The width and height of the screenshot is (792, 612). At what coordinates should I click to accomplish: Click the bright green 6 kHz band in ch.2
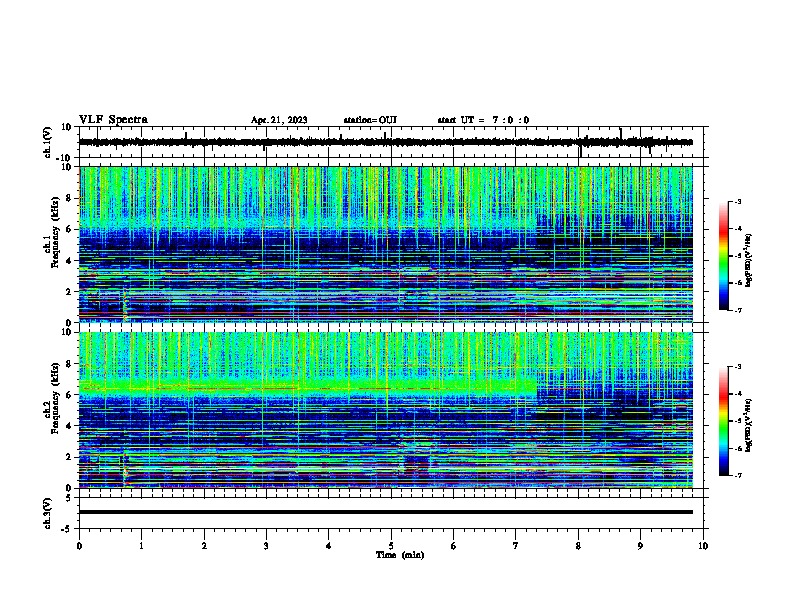[x=308, y=387]
